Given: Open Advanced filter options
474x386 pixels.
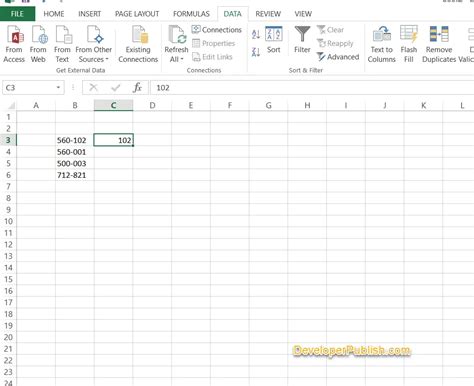Looking at the screenshot, I should (x=338, y=57).
